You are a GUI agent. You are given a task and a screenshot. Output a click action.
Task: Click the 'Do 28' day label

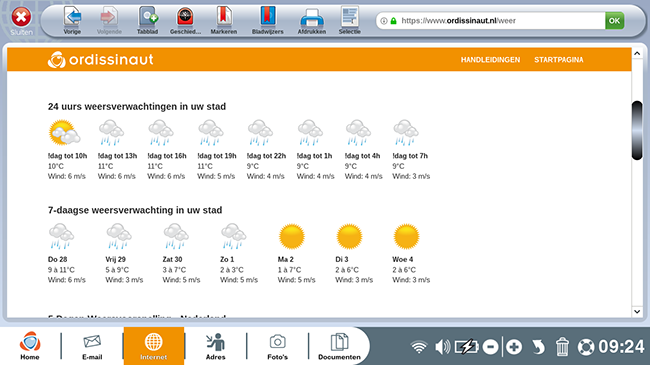pos(58,259)
